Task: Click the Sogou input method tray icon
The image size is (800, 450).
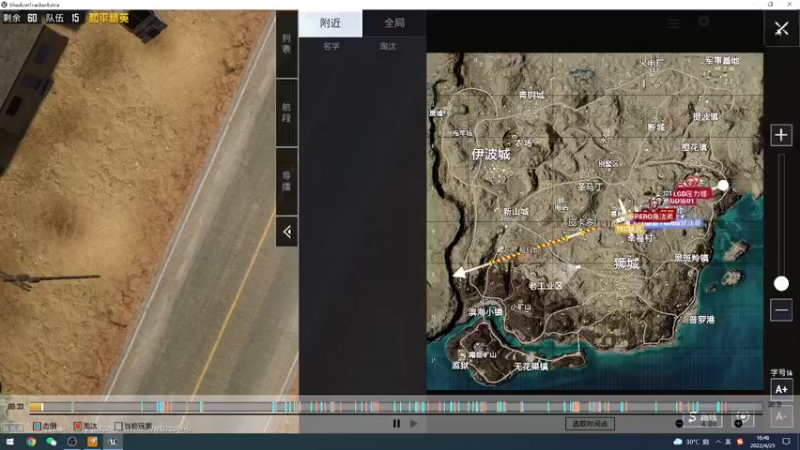Action: coord(740,442)
